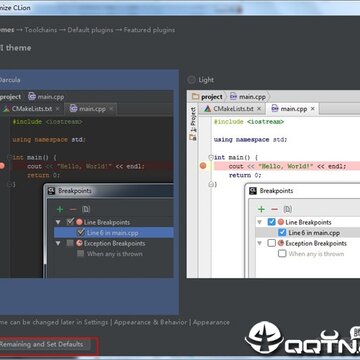Select the Light theme radio button

click(191, 80)
